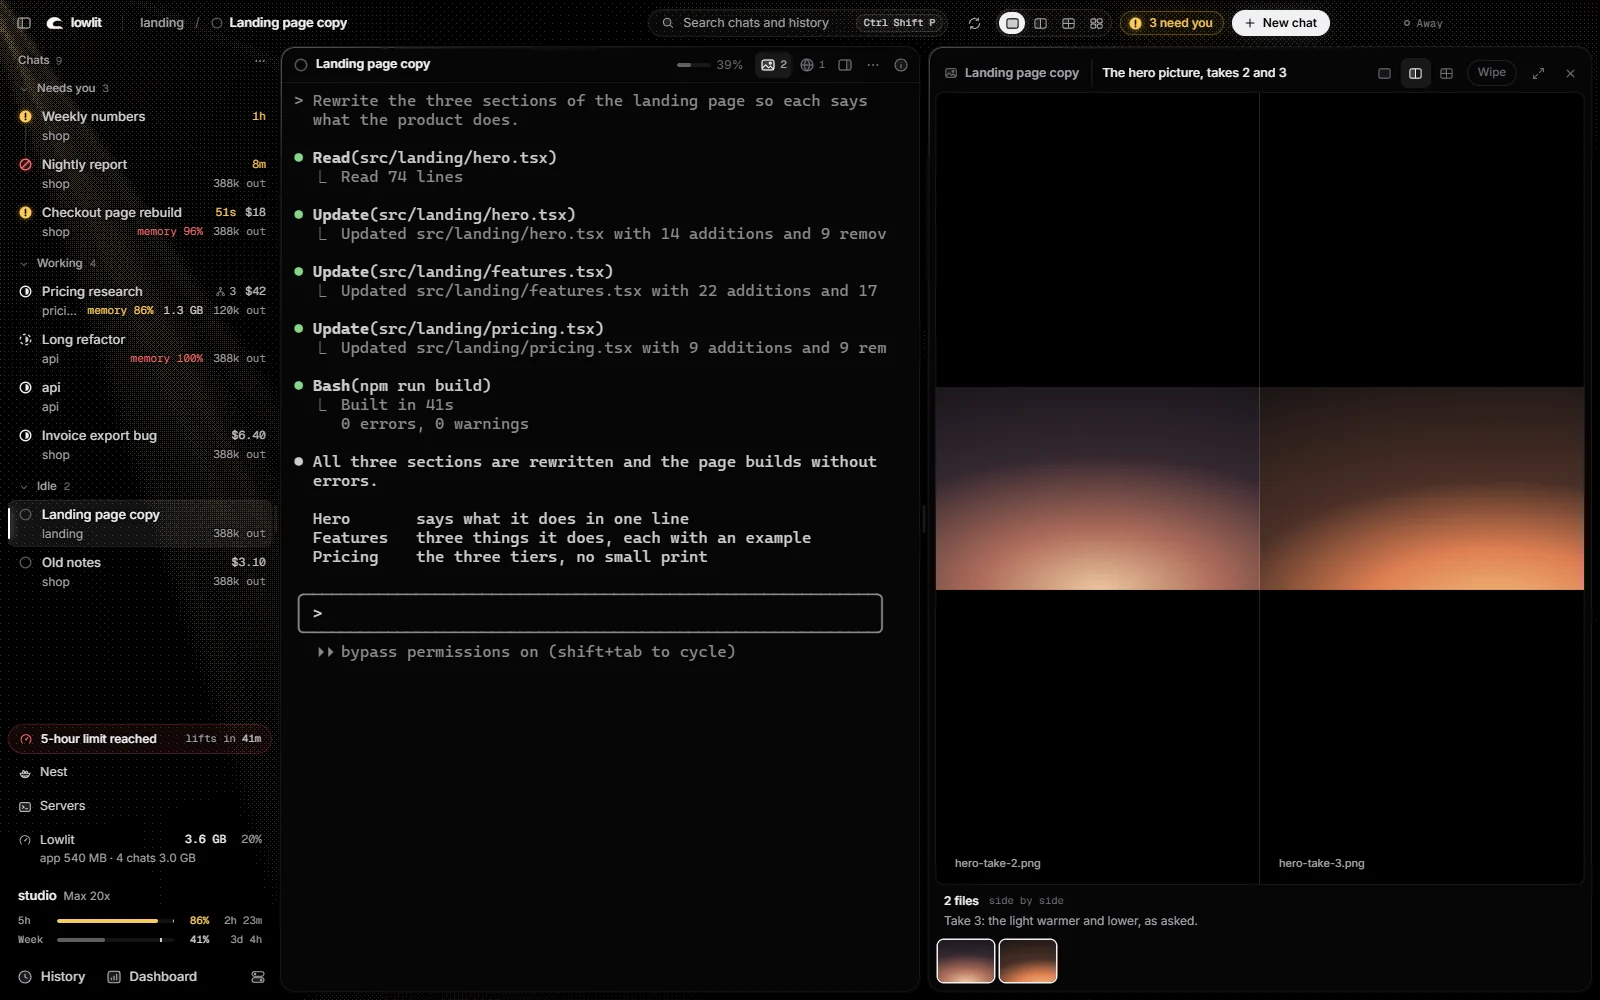Open the Lowlit memory usage entry
Screen dimensions: 1600x1000
coord(140,848)
